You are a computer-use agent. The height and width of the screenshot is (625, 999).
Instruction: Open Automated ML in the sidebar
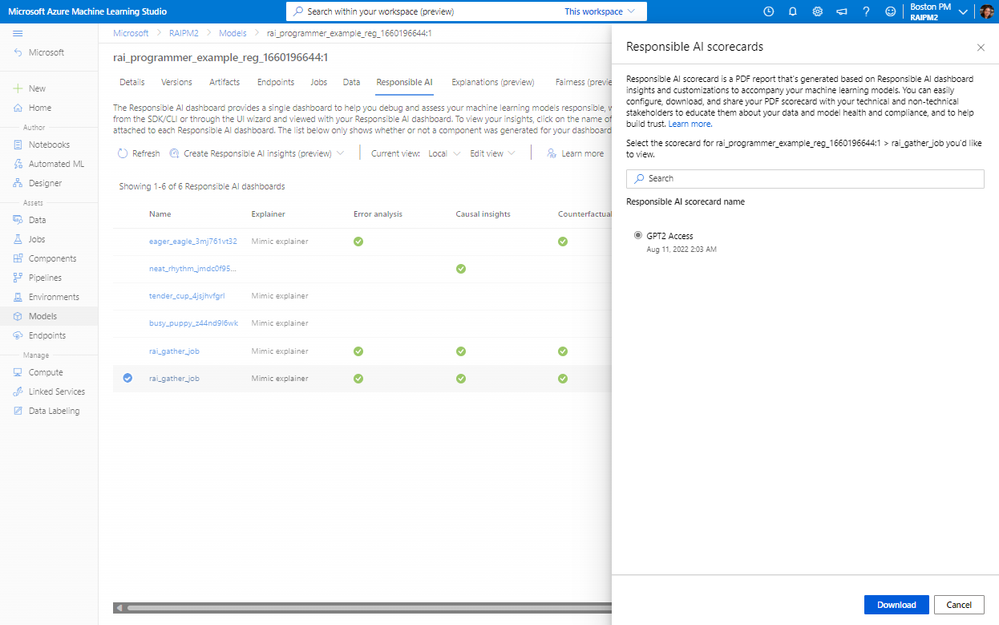point(49,164)
